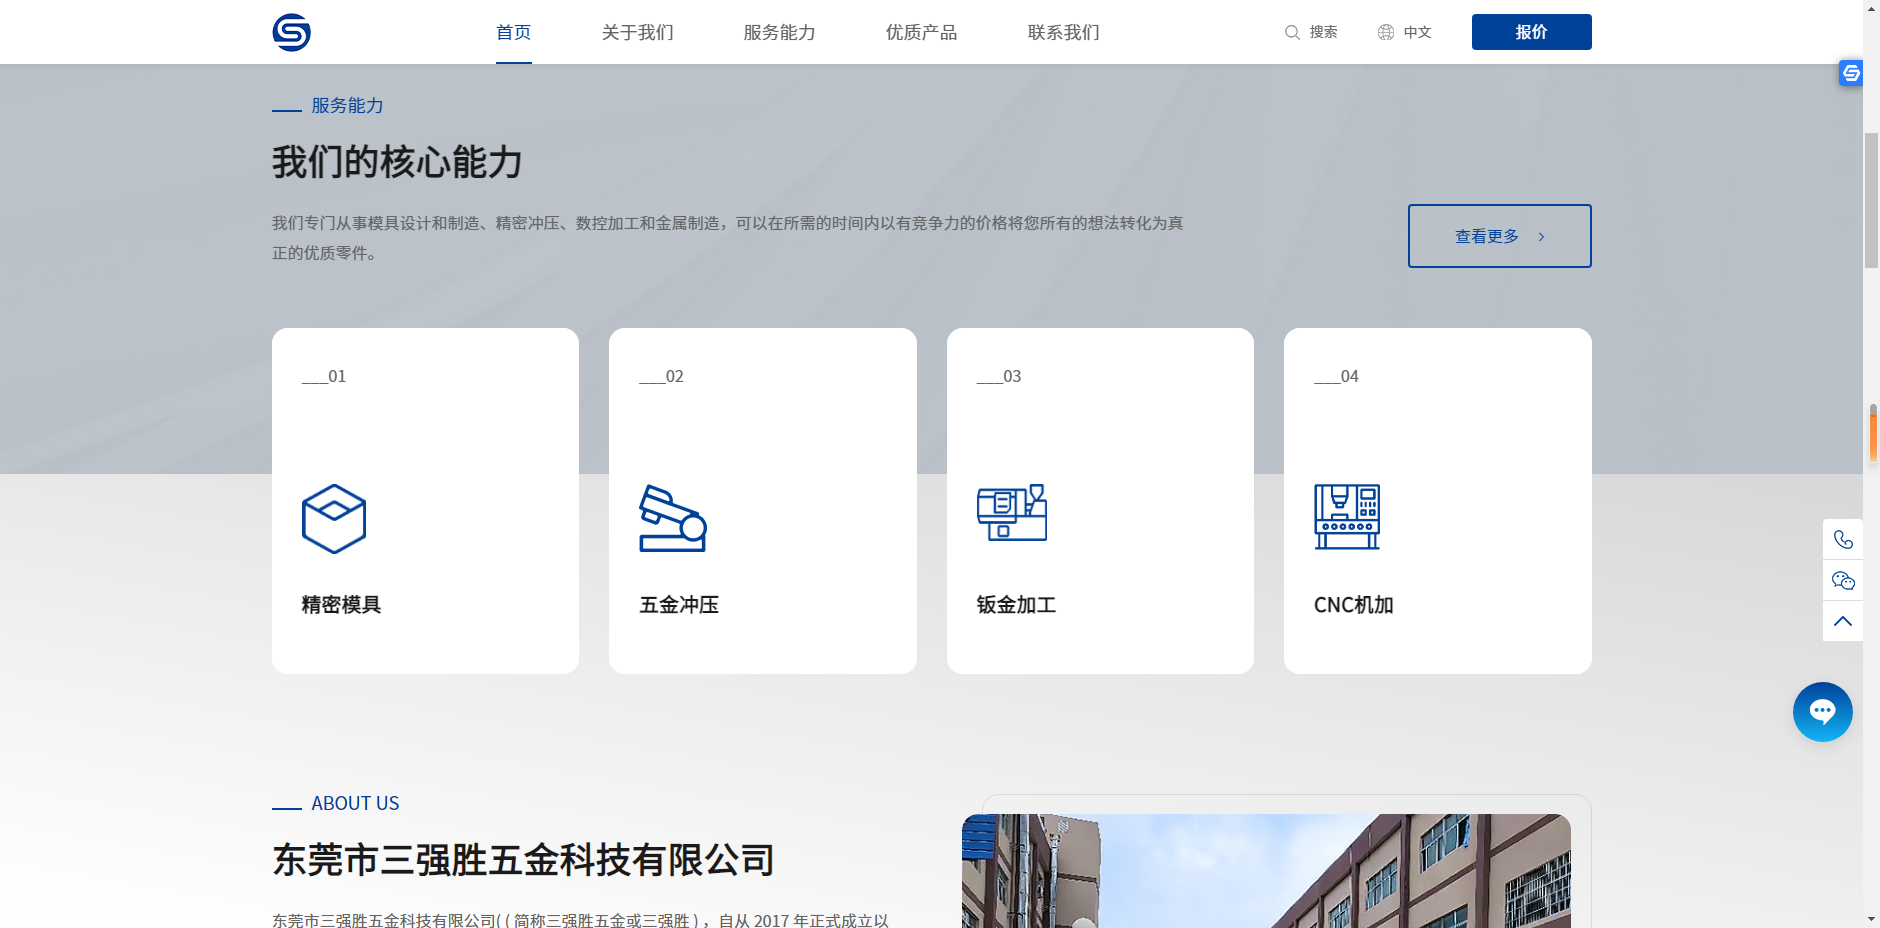Open the WeChat sidebar icon
Screen dimensions: 1880x928
[1843, 581]
